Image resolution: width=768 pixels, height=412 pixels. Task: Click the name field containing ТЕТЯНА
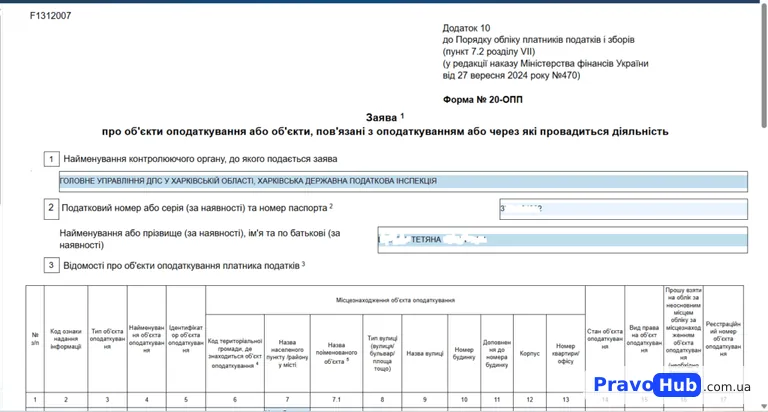pos(562,240)
